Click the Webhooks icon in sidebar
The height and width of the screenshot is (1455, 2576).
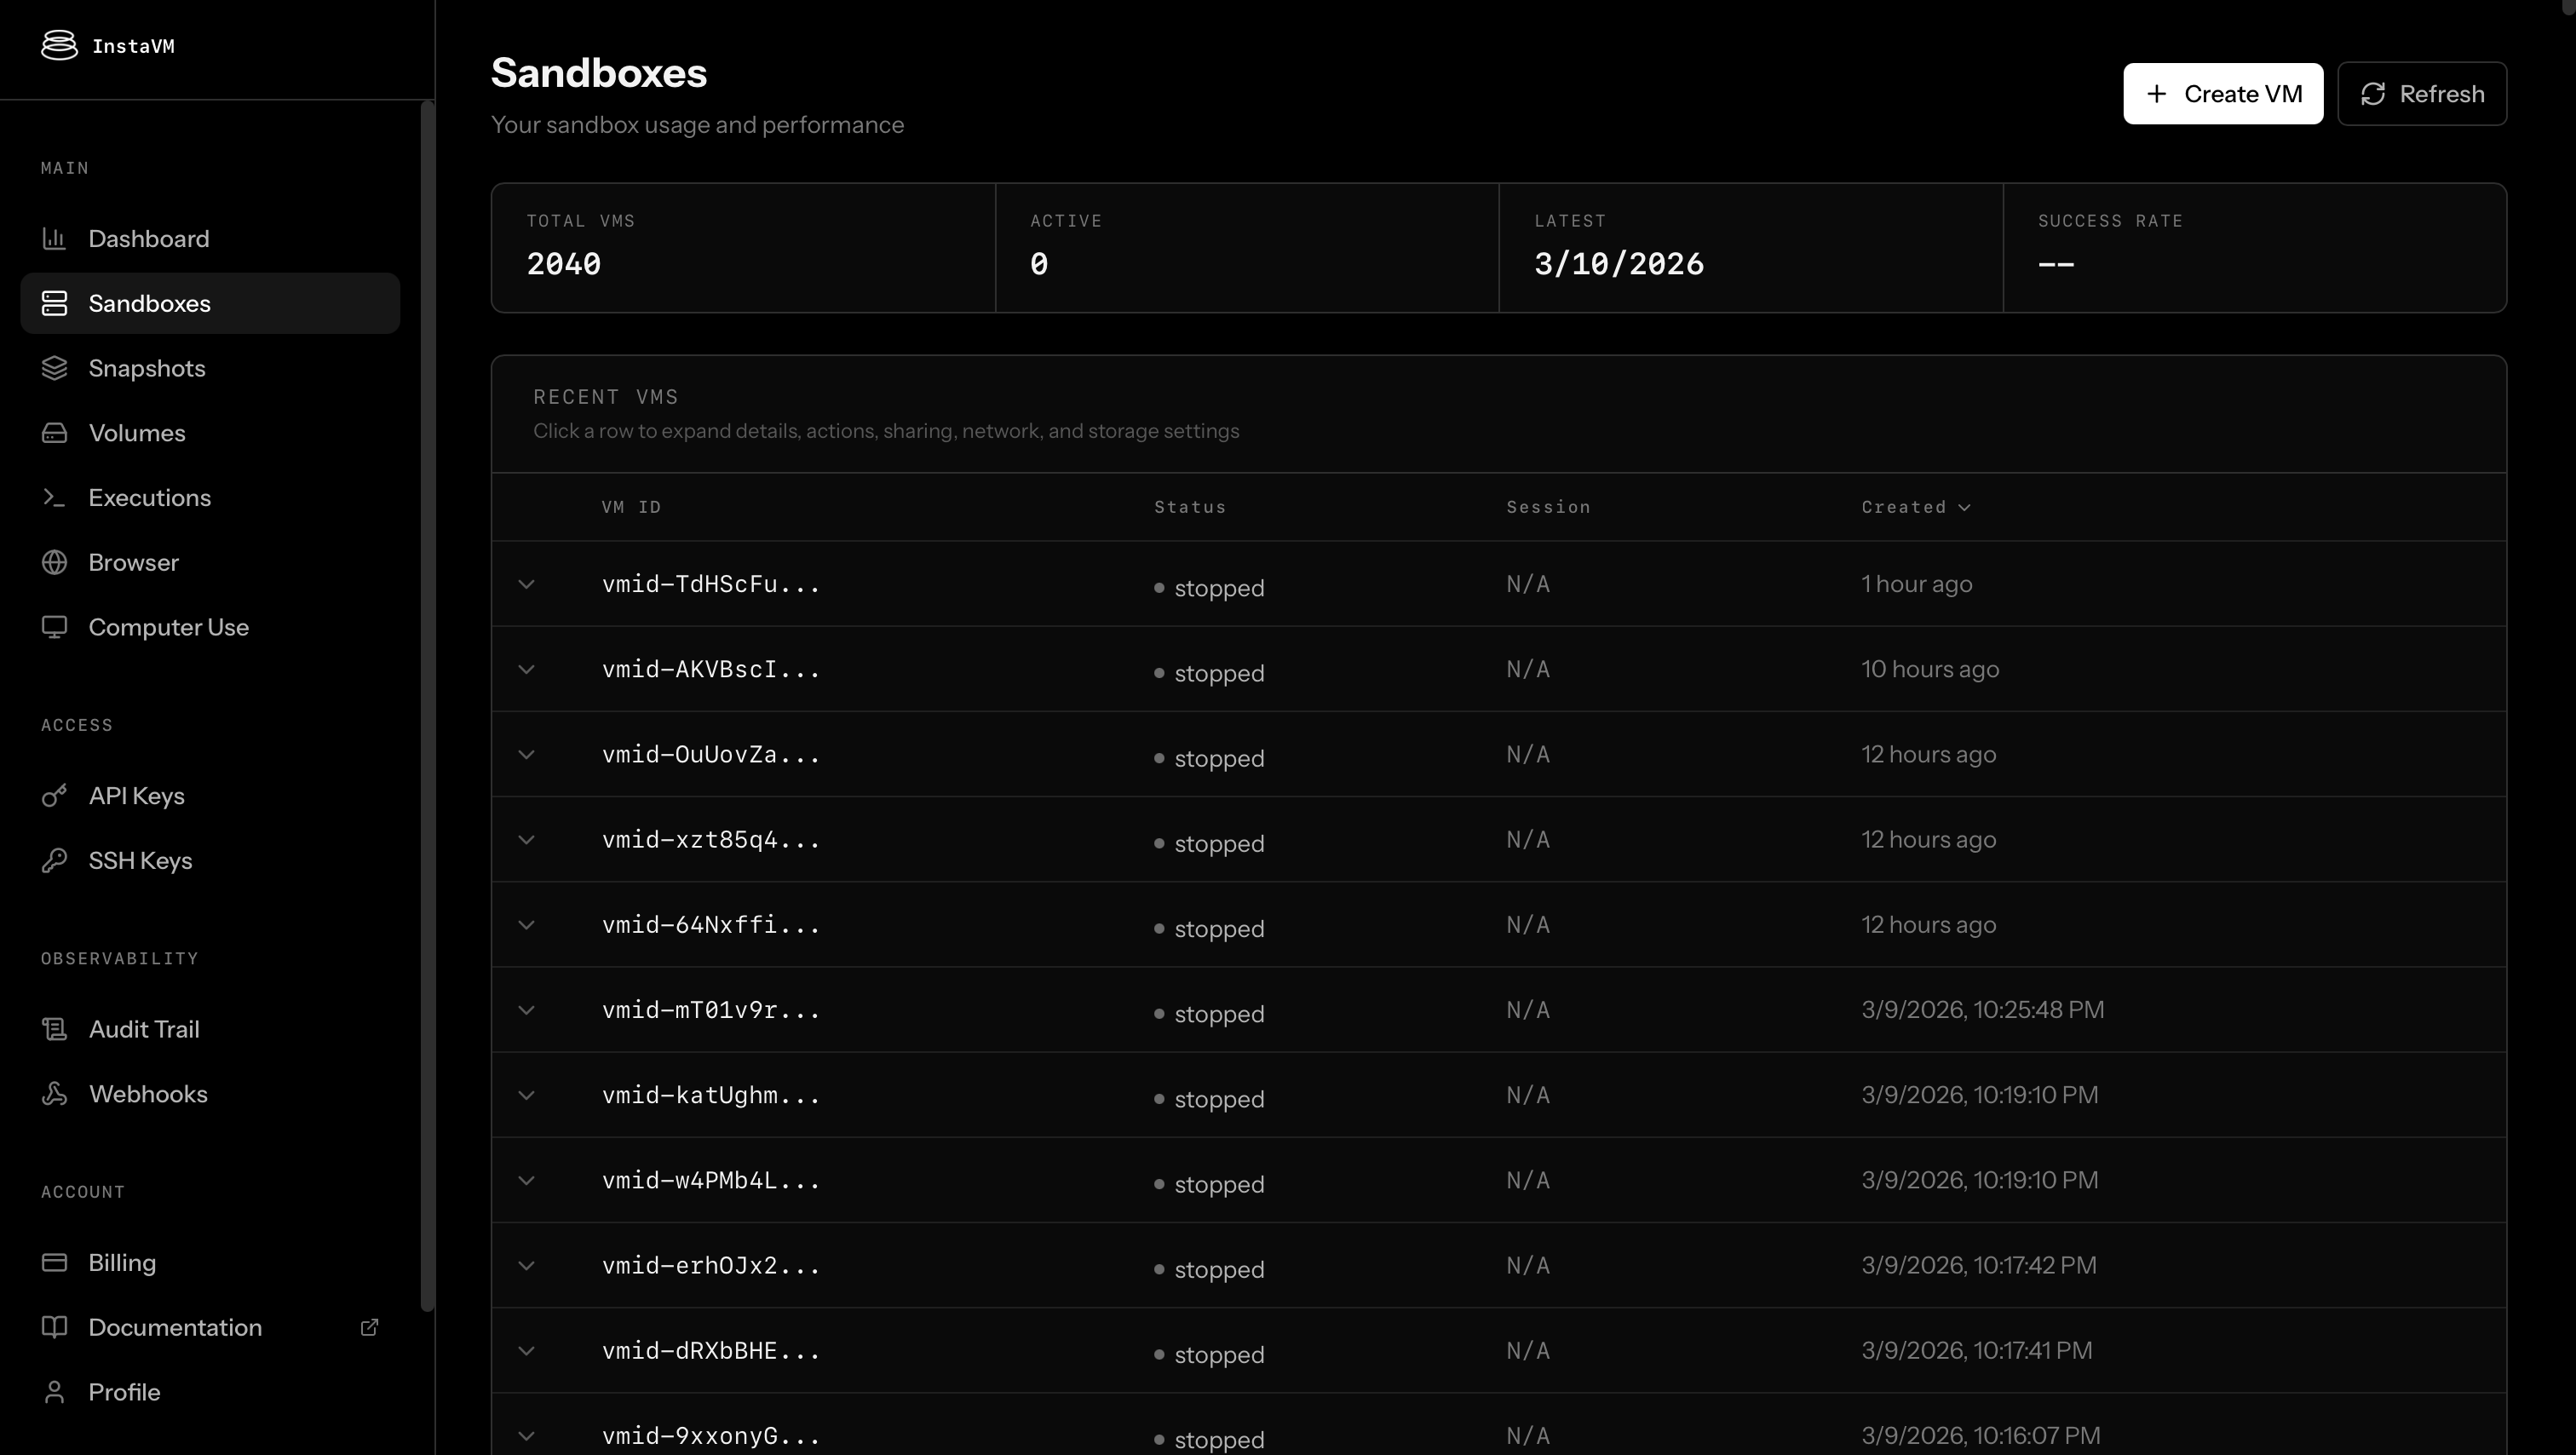tap(55, 1094)
